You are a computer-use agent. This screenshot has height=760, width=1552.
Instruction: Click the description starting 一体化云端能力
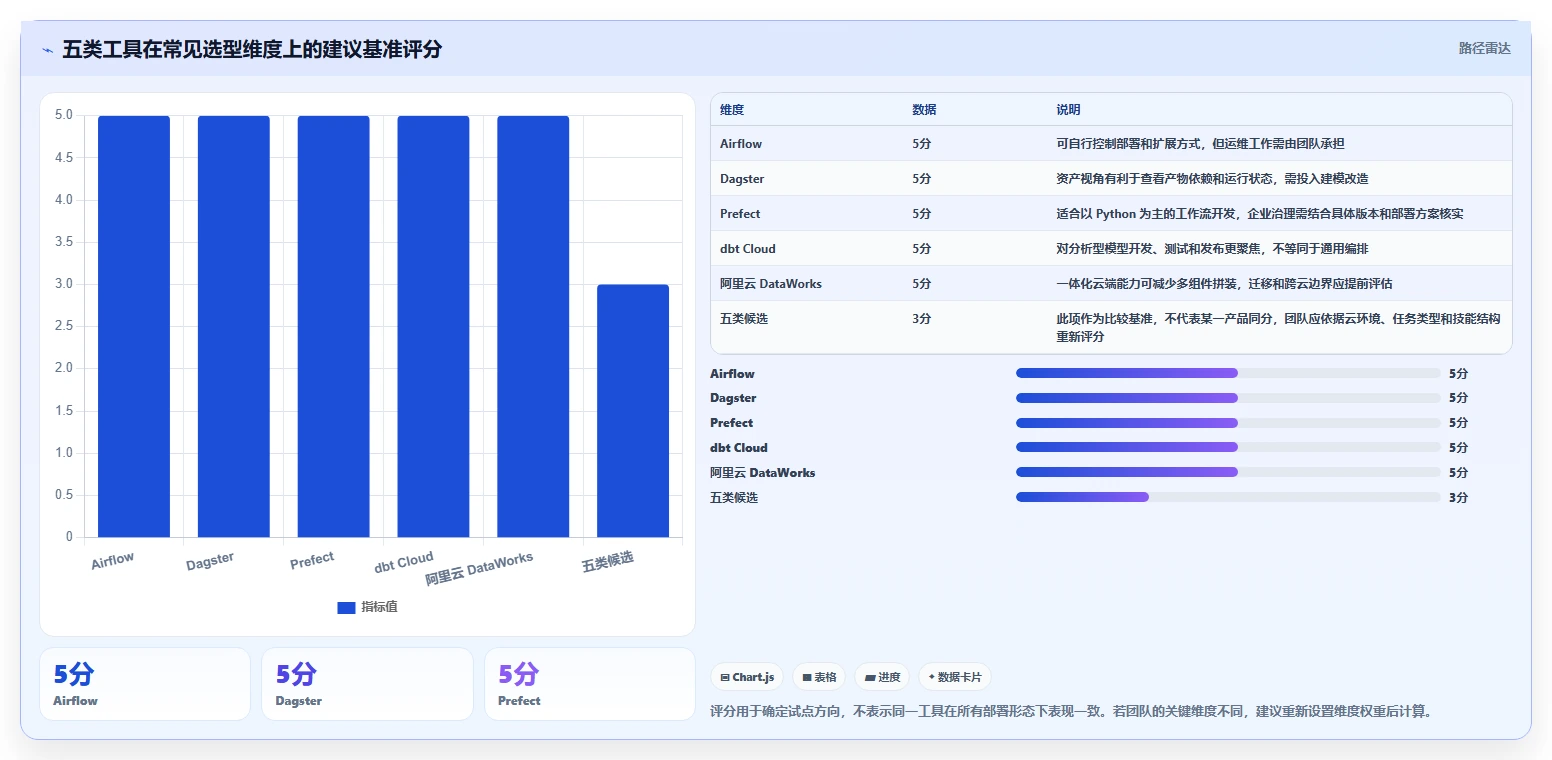pos(1224,284)
